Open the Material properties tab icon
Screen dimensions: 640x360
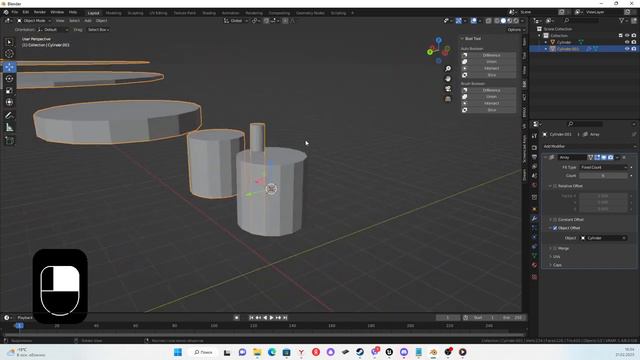point(534,265)
